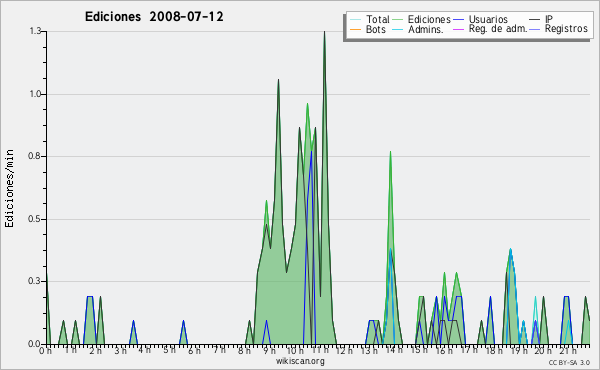Select the 'Bots' legend entry
The width and height of the screenshot is (600, 370).
click(375, 29)
